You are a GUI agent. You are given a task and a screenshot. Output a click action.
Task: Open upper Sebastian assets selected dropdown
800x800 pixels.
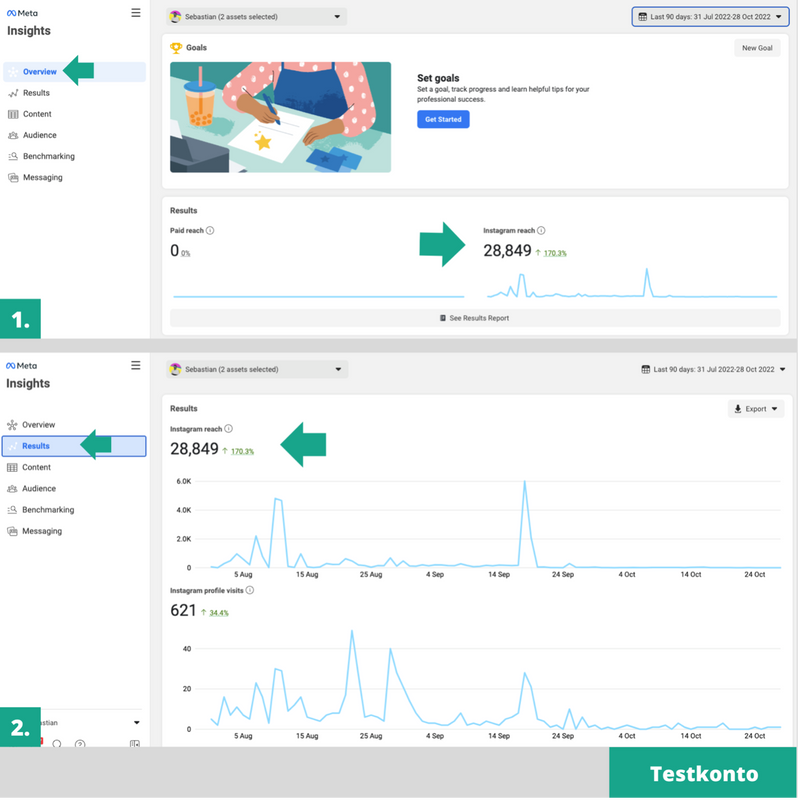click(257, 17)
